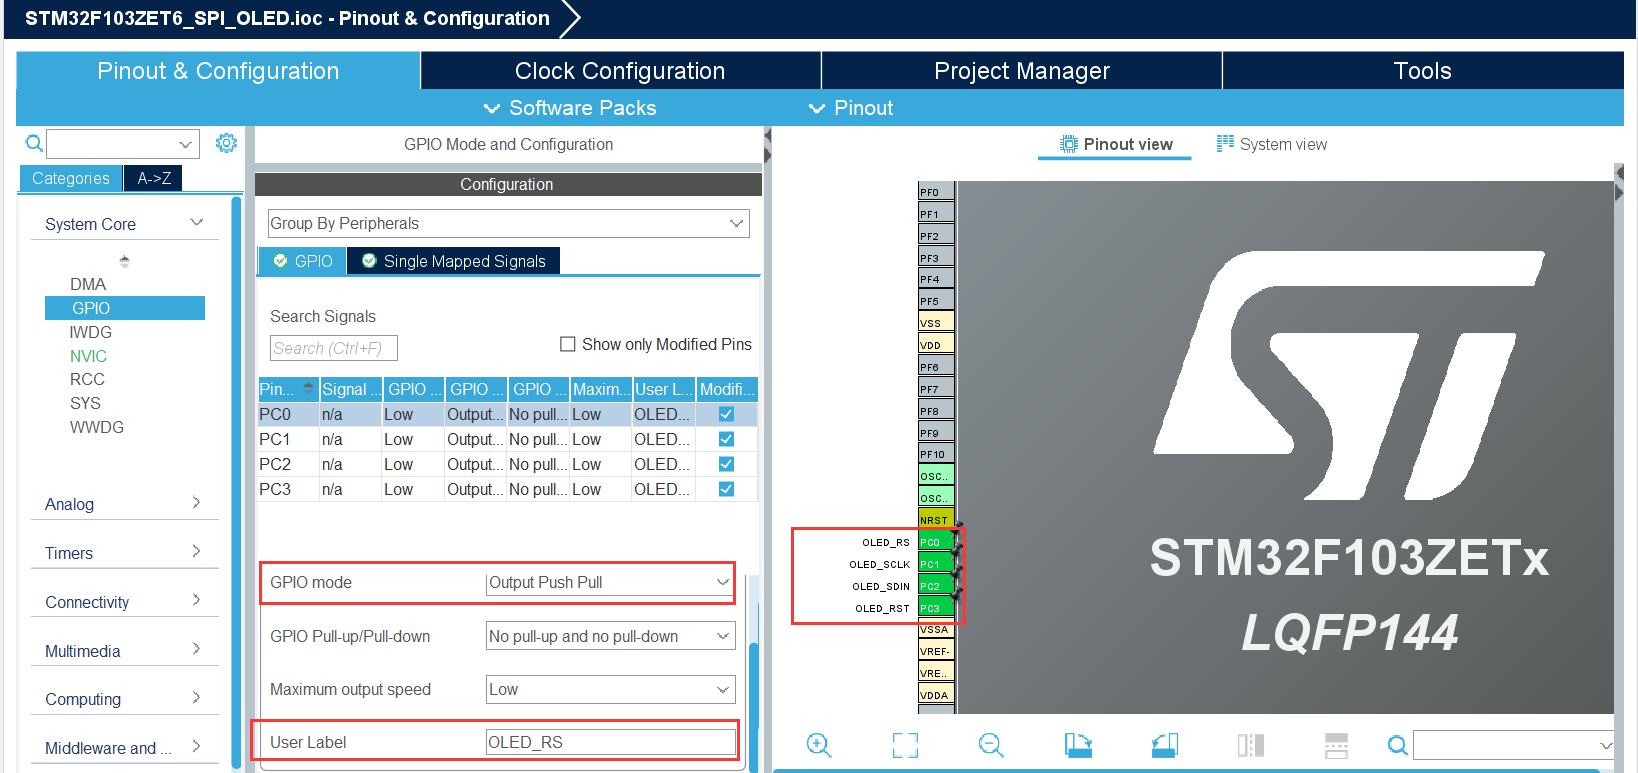The width and height of the screenshot is (1638, 773).
Task: Switch to Project Manager tab
Action: (x=1022, y=71)
